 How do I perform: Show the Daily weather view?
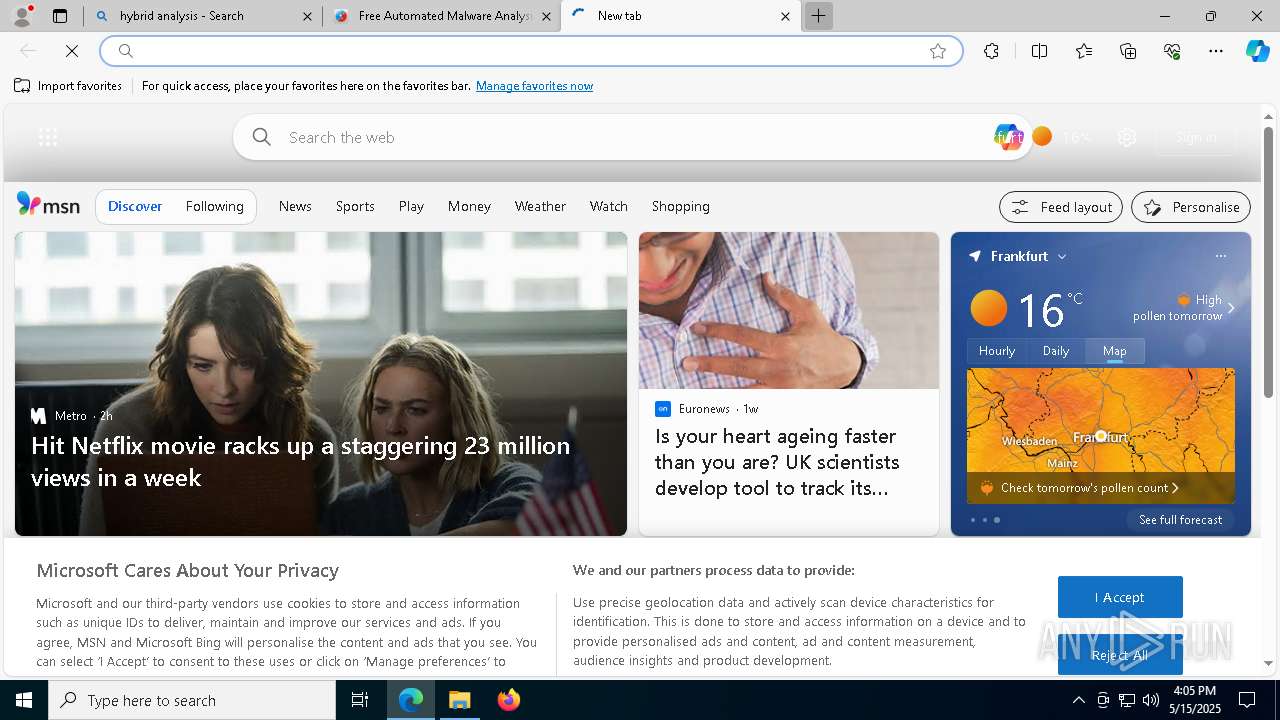(x=1056, y=351)
